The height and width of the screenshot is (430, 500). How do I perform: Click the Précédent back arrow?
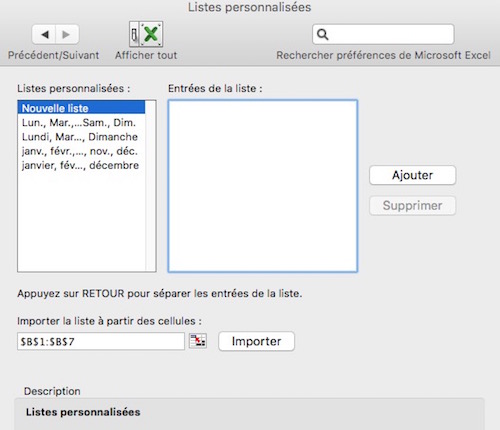tap(44, 34)
